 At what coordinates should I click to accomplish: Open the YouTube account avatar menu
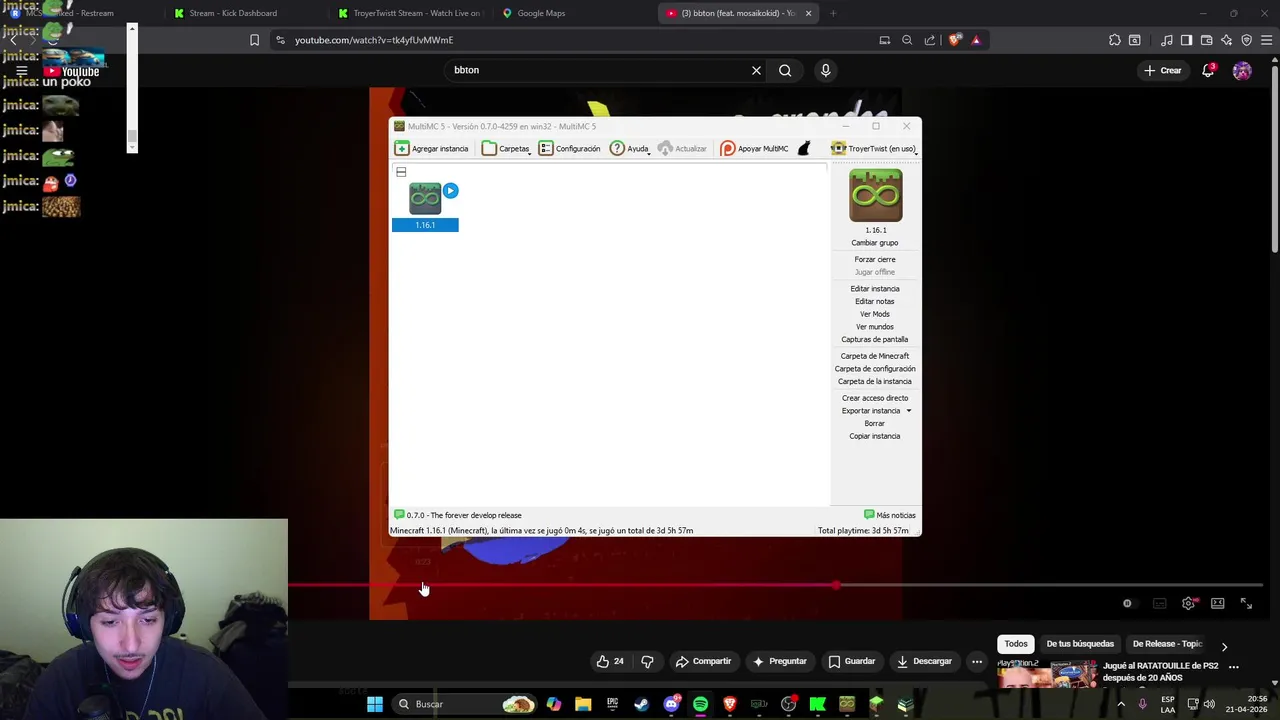pyautogui.click(x=1242, y=70)
